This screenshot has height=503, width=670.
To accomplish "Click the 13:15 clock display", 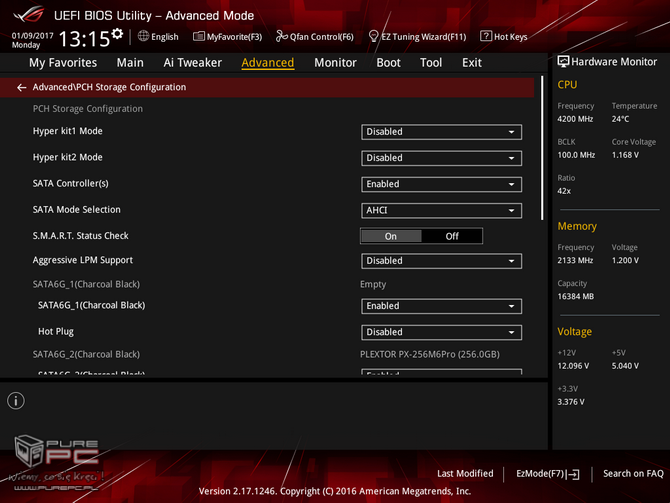I will pyautogui.click(x=84, y=39).
